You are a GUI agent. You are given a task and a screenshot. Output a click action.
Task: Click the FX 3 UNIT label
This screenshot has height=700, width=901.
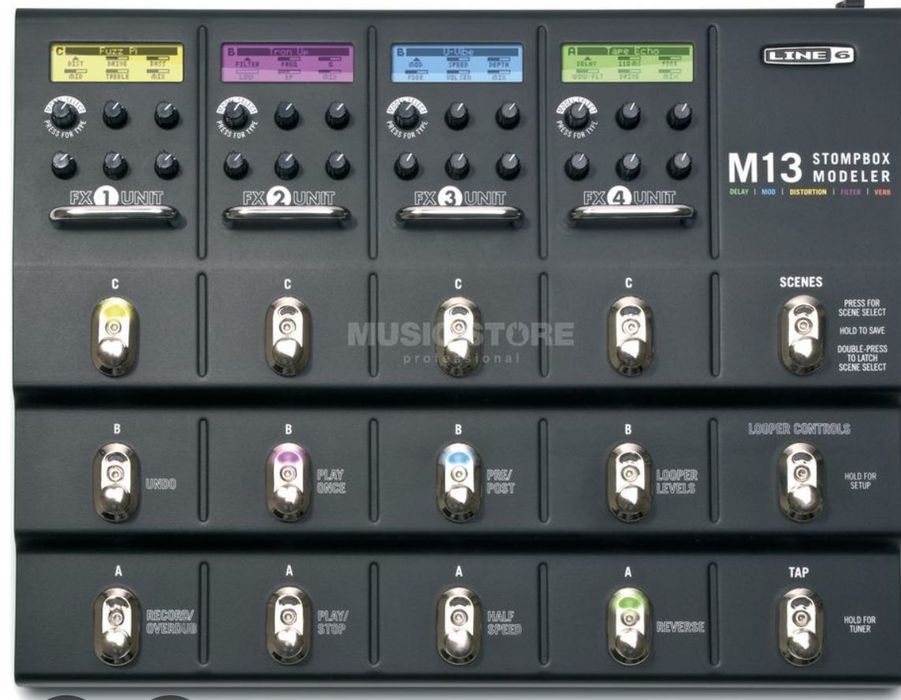[x=459, y=198]
